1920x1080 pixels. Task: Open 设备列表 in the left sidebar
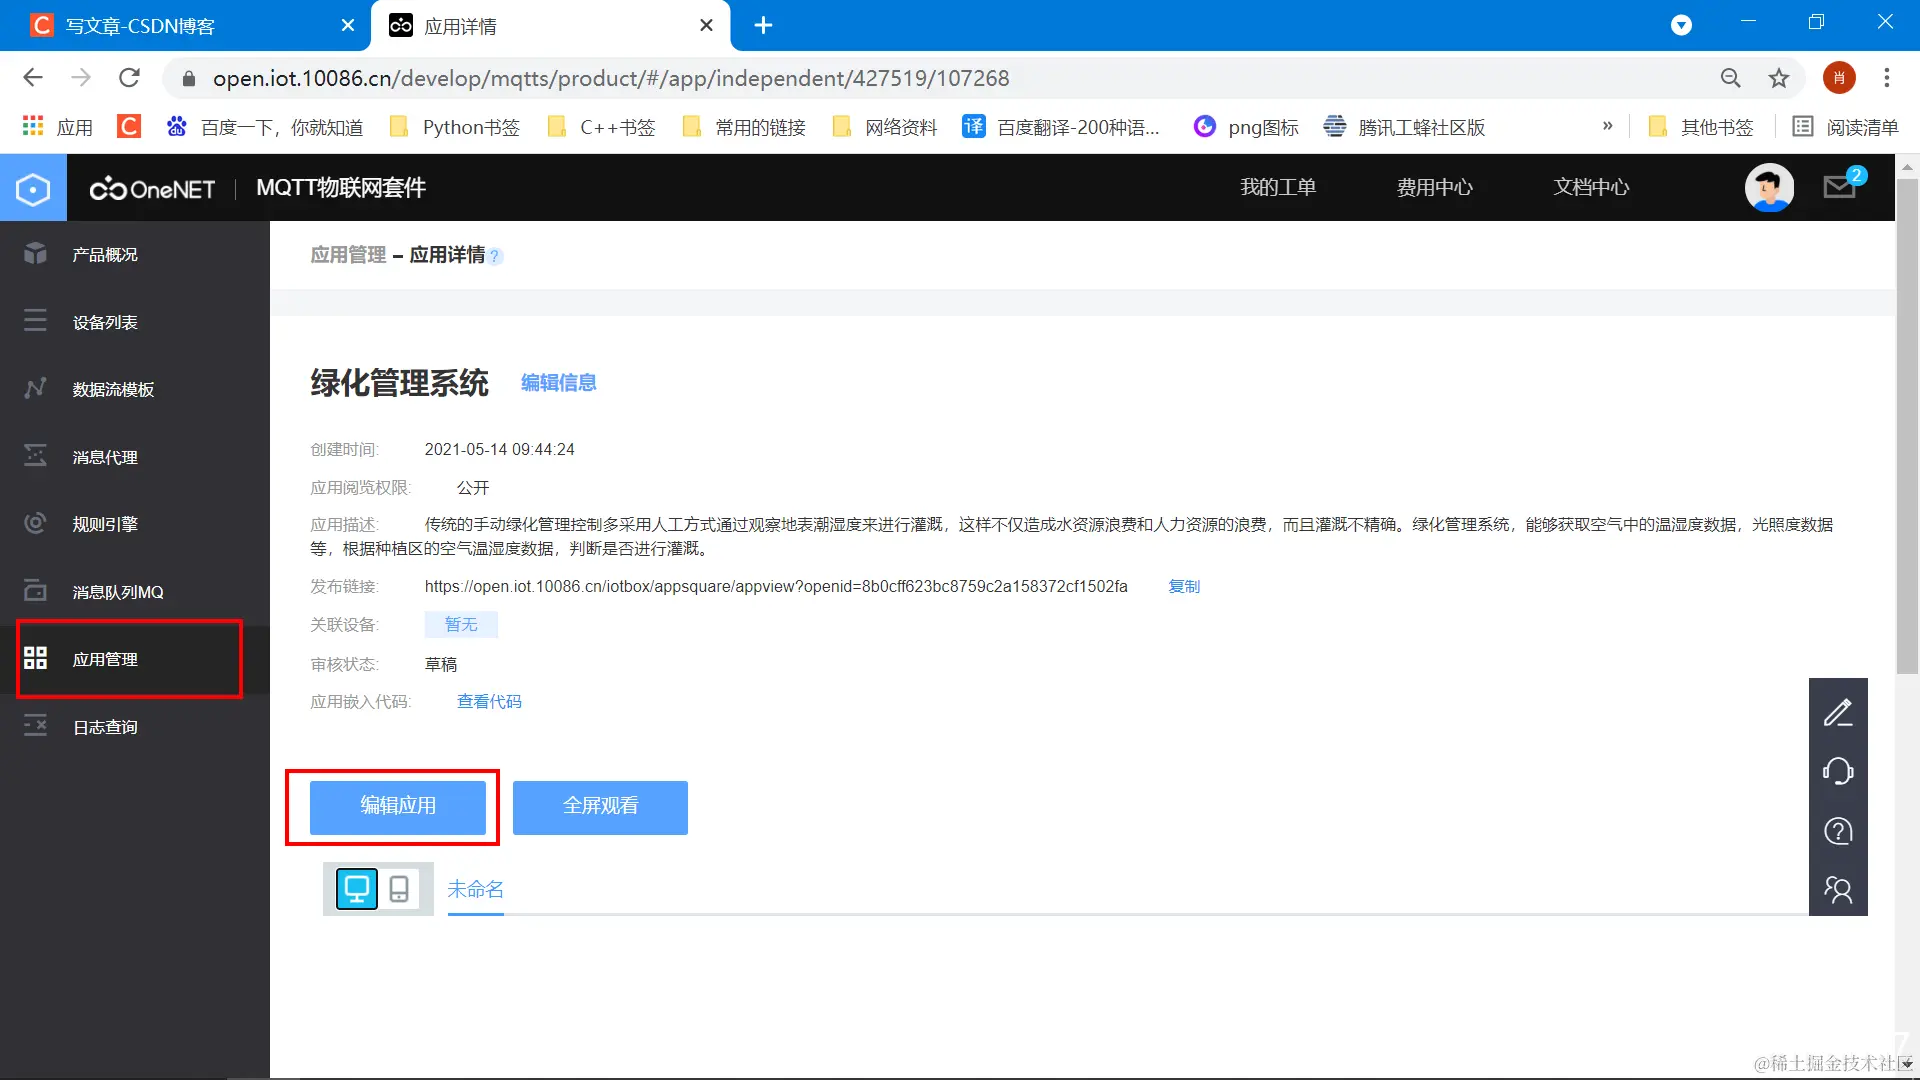click(105, 322)
